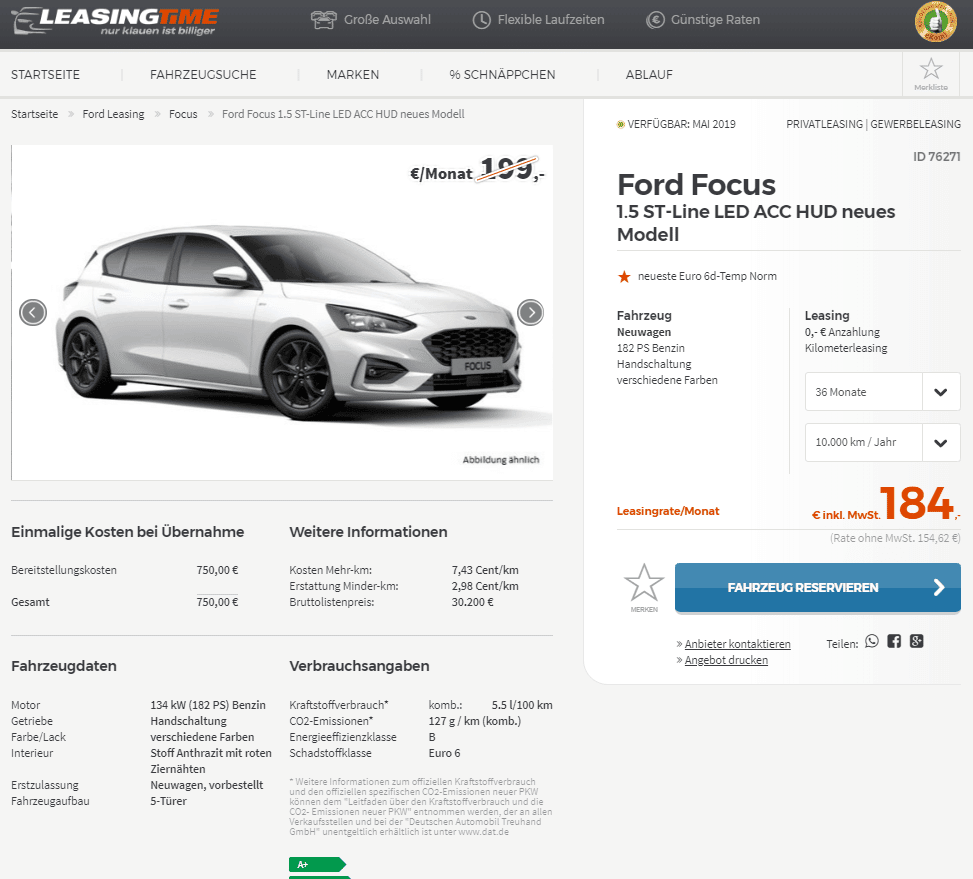Go to Ford Leasing breadcrumb

click(113, 114)
